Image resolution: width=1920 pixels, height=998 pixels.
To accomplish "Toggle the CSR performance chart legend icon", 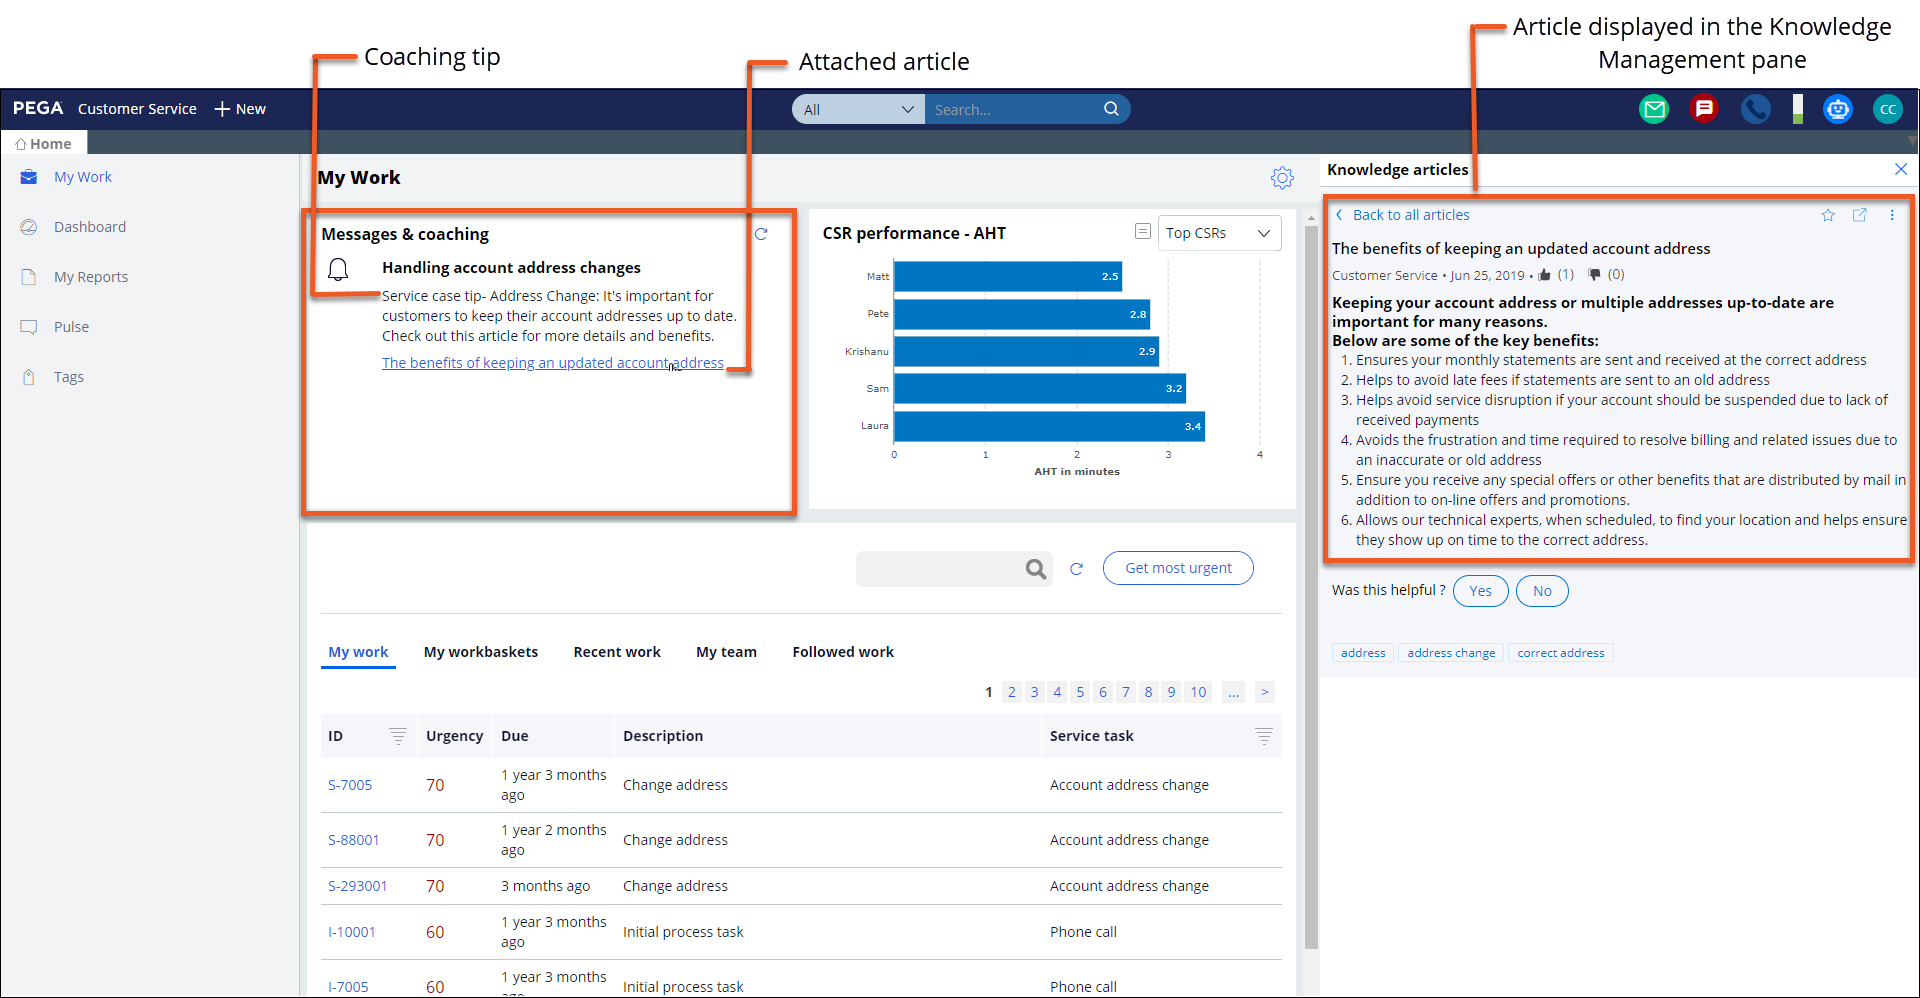I will pos(1142,232).
